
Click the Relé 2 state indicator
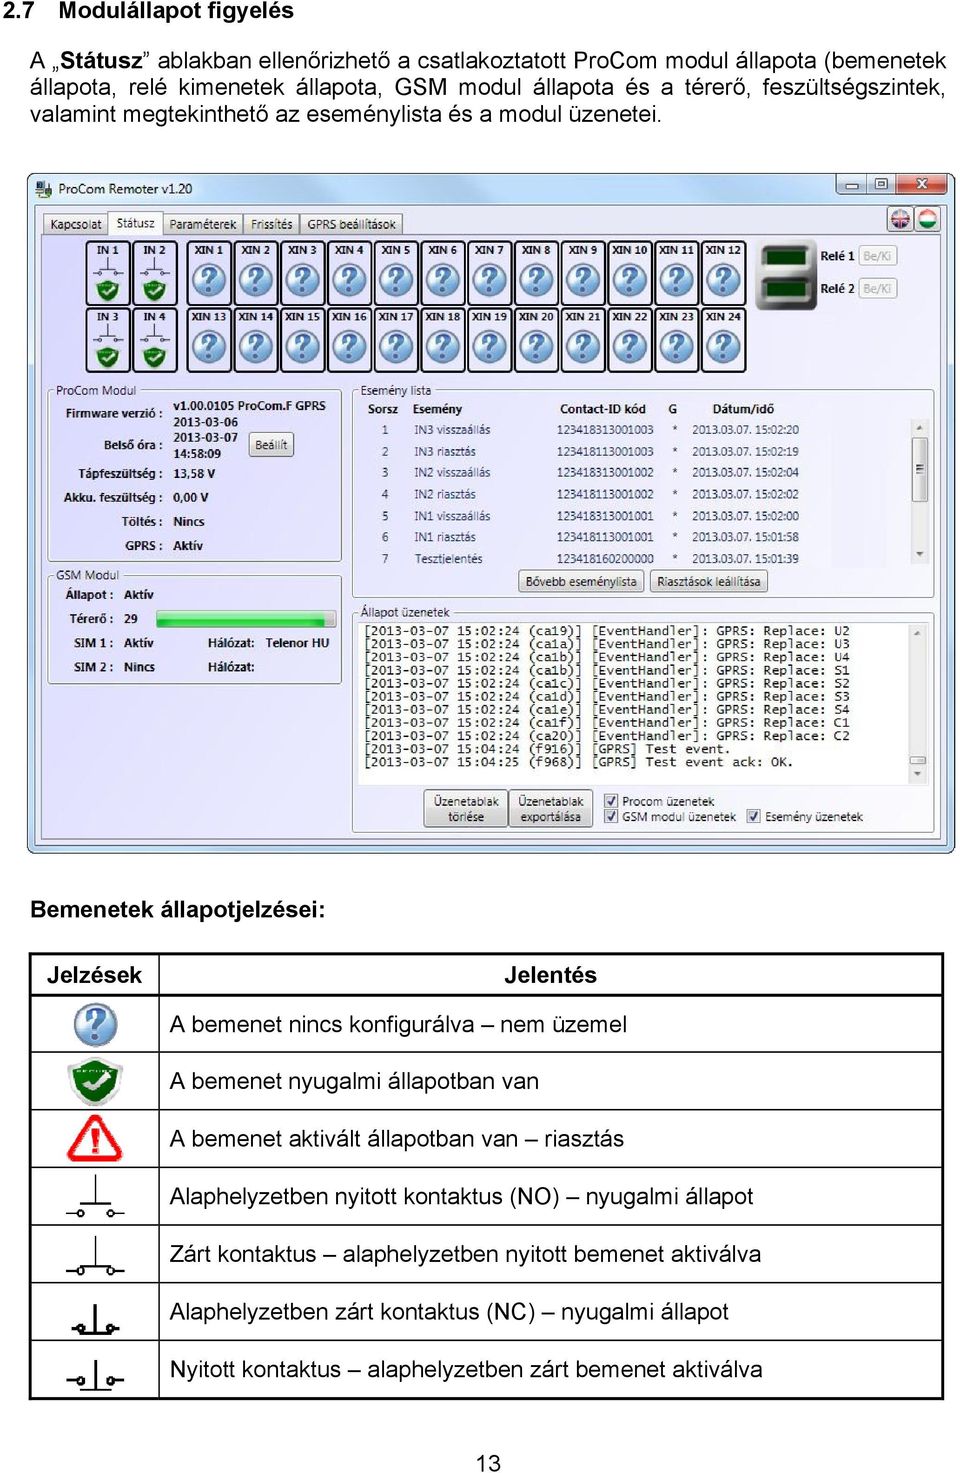click(x=786, y=289)
